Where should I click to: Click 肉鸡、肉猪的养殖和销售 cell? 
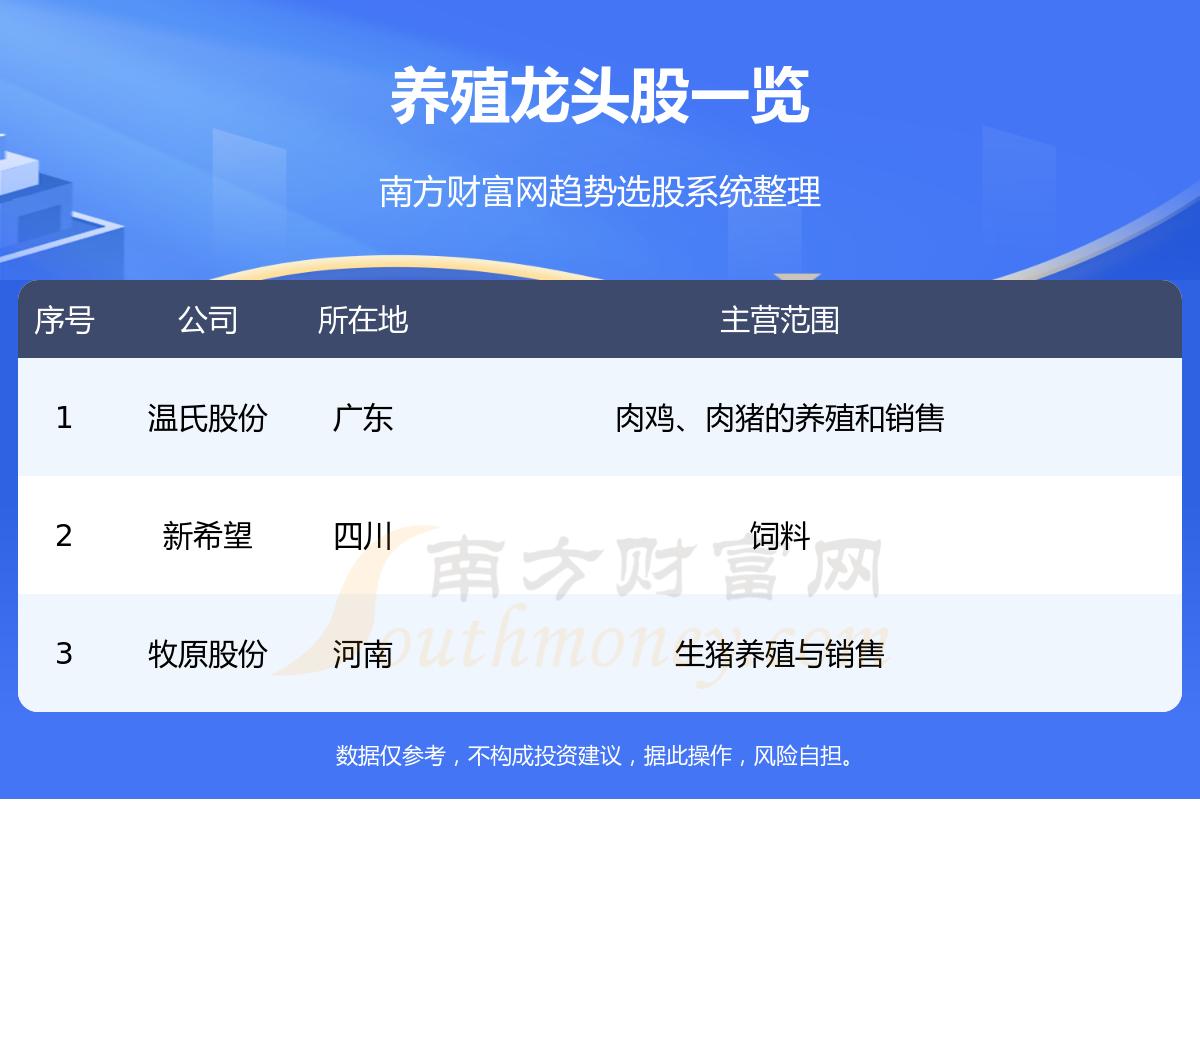(780, 417)
